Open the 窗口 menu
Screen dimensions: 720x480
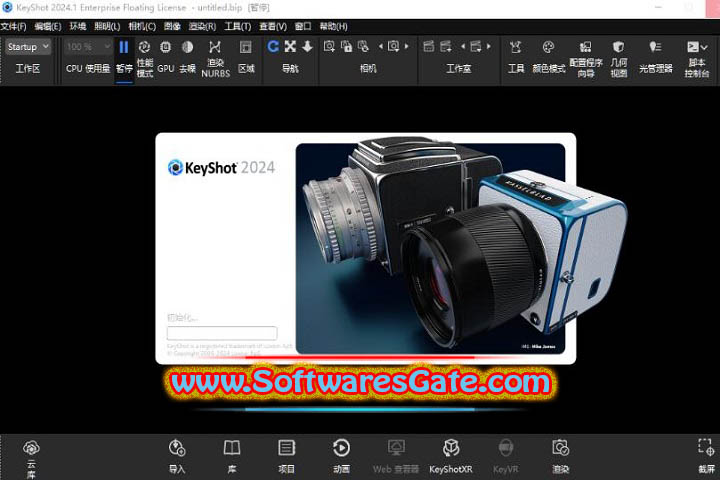(303, 27)
